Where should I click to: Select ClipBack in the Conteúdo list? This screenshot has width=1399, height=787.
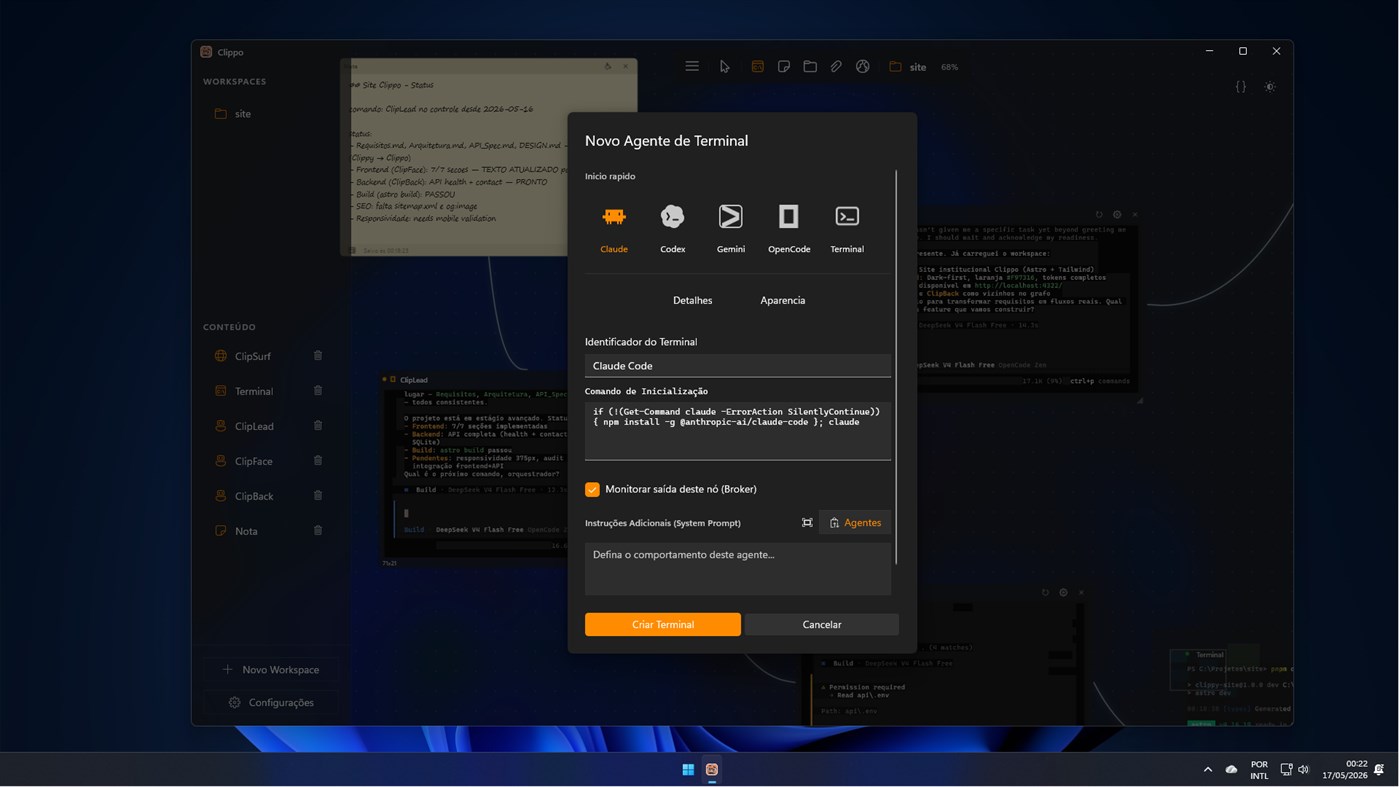(254, 496)
